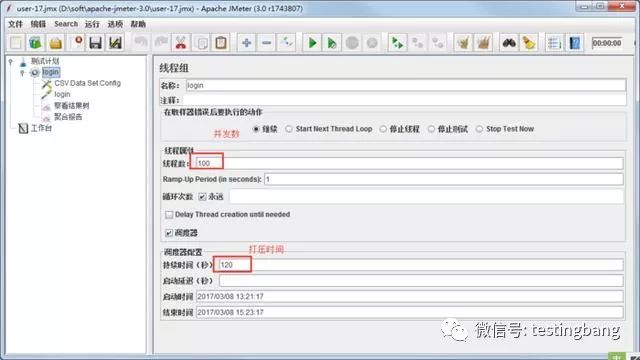Click the Redo arrow icon

pyautogui.click(x=161, y=43)
